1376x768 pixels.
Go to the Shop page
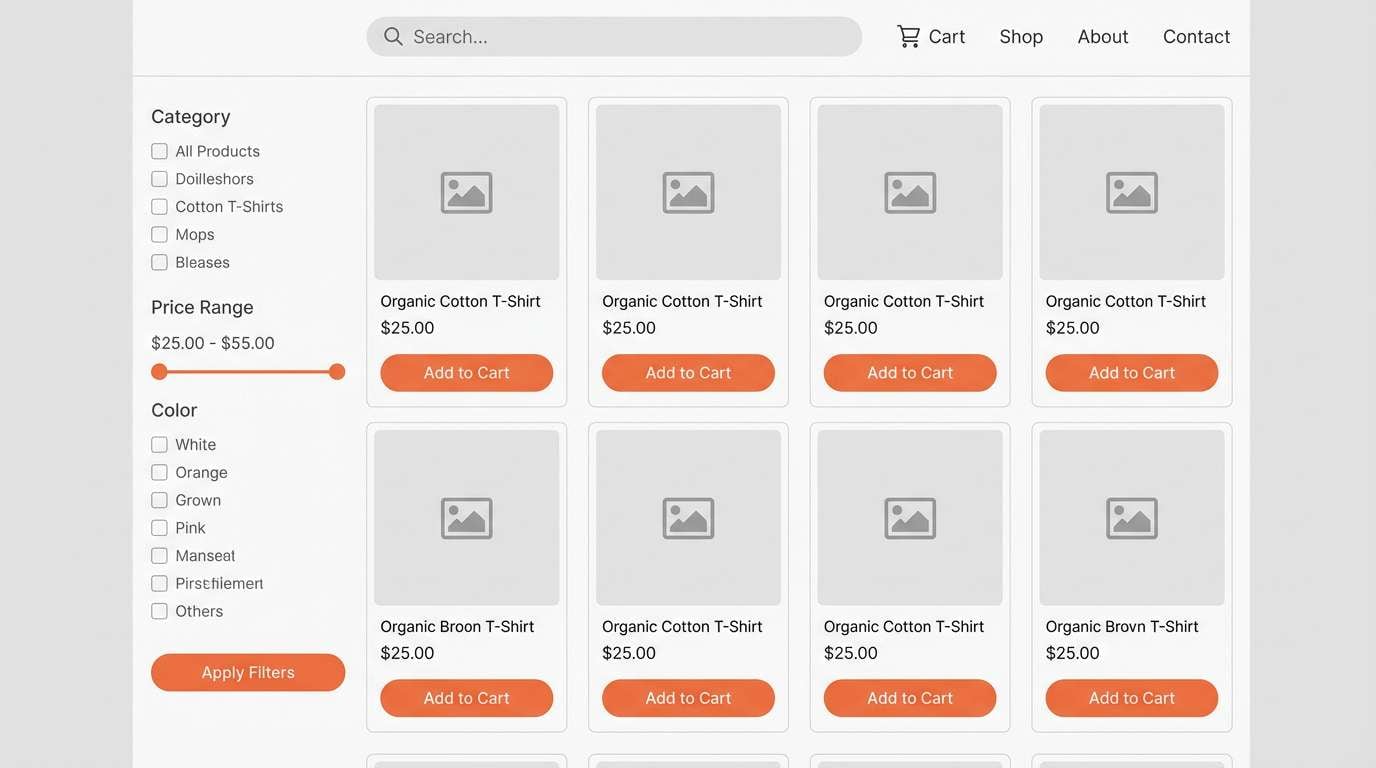point(1021,37)
